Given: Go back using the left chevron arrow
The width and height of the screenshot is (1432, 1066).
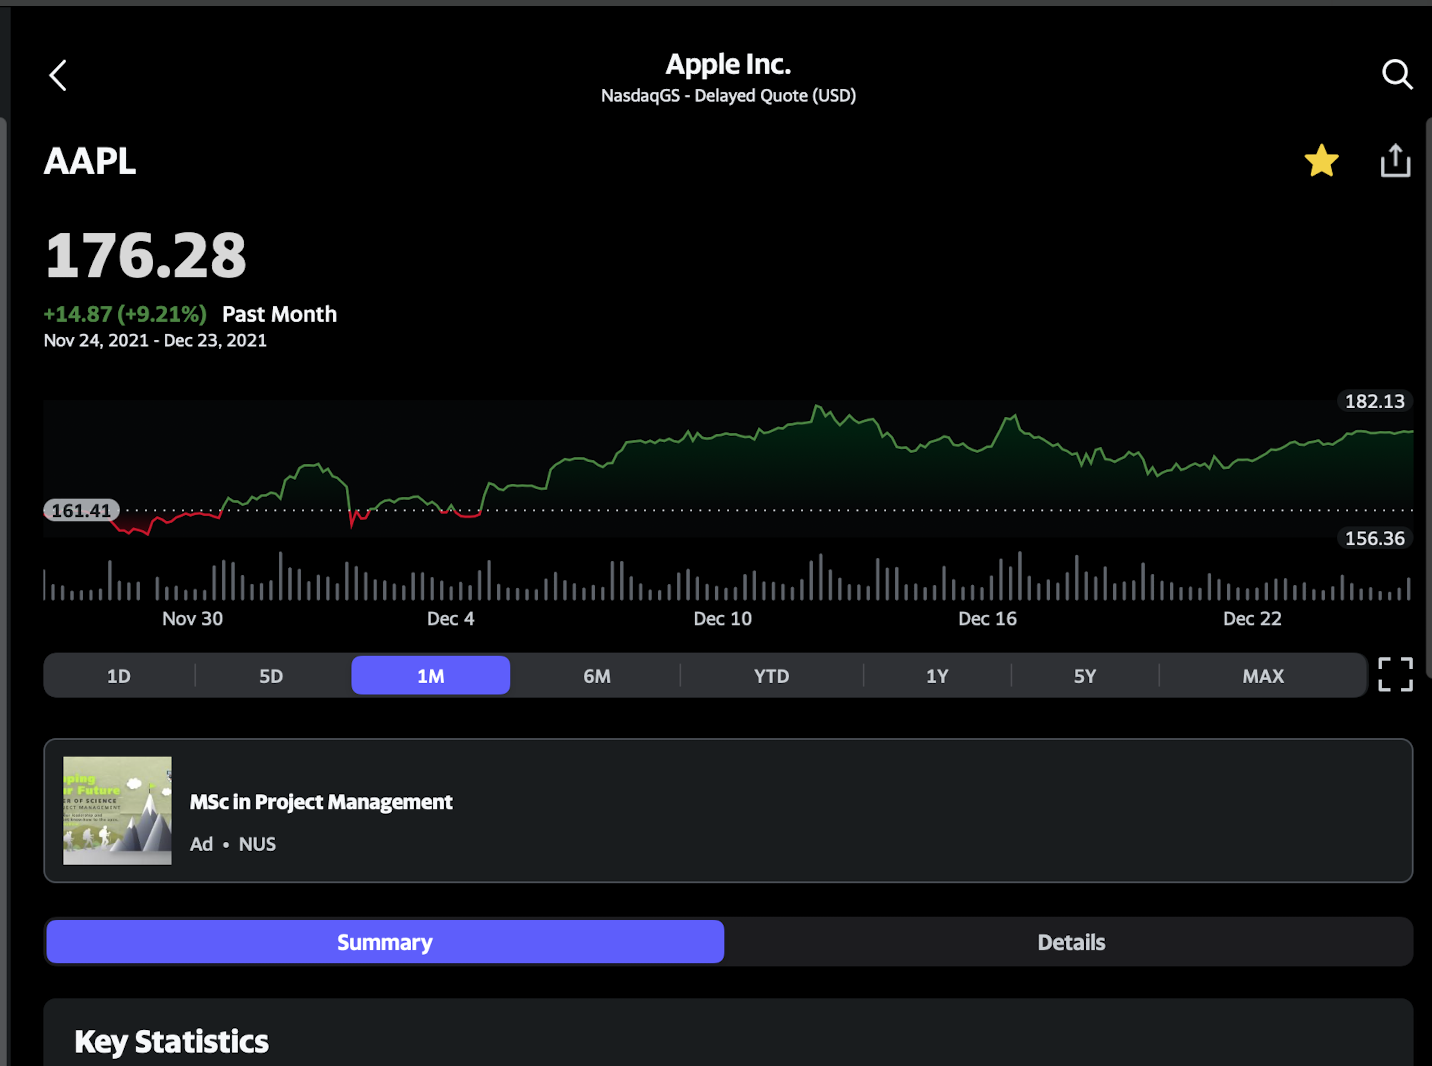Looking at the screenshot, I should 58,75.
